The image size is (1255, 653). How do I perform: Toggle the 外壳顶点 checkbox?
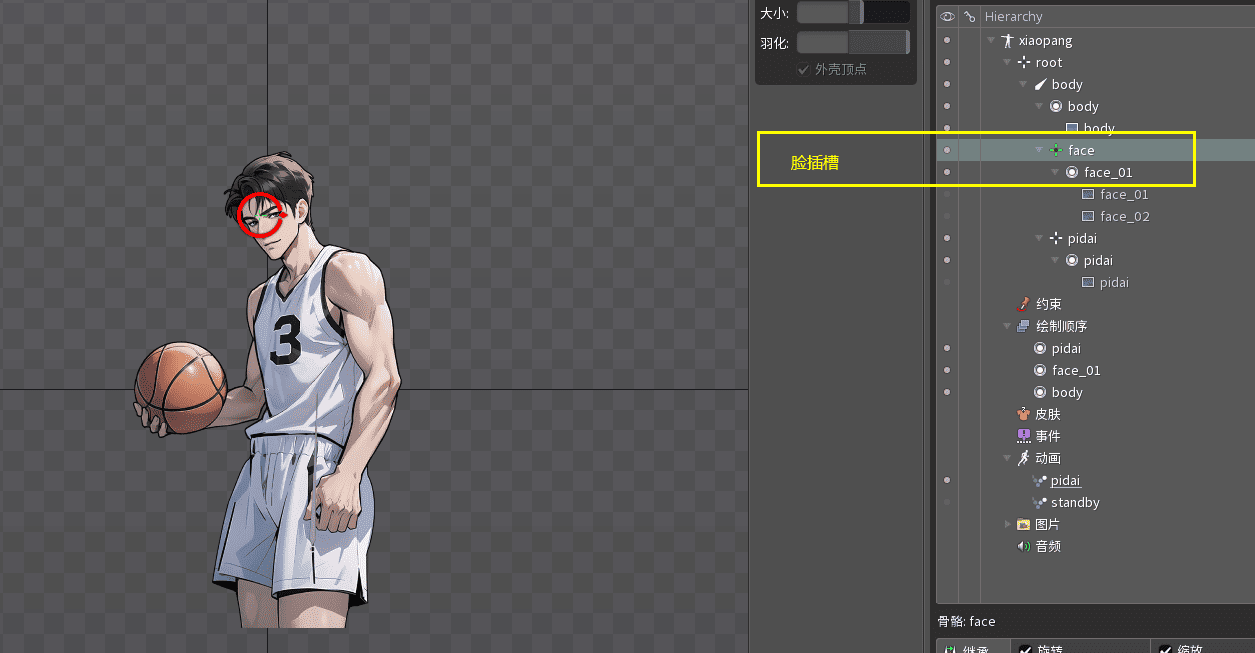click(x=802, y=69)
